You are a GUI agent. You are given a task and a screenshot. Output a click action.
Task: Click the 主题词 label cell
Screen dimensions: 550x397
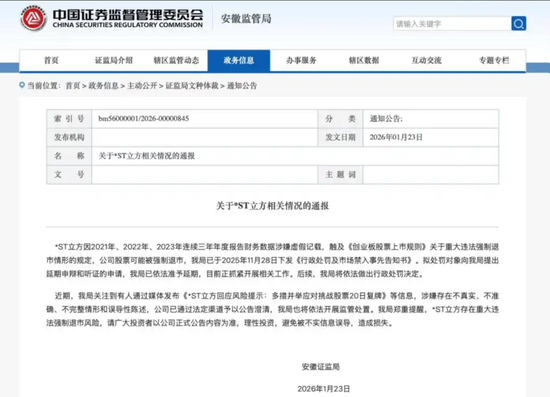[x=340, y=174]
